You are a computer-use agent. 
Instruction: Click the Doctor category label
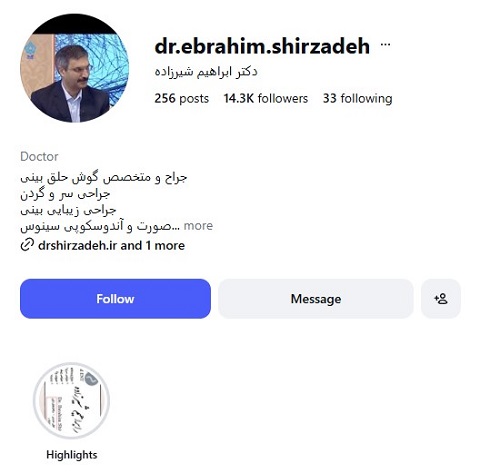[x=39, y=156]
